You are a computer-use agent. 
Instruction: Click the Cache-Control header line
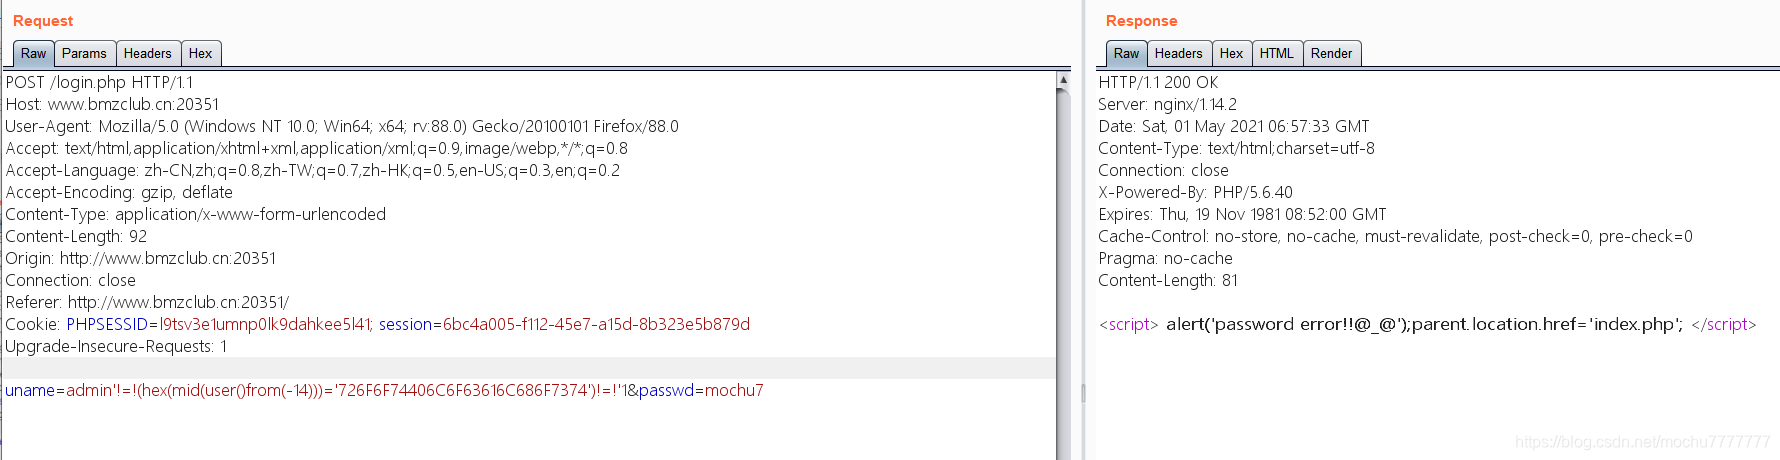click(1395, 236)
